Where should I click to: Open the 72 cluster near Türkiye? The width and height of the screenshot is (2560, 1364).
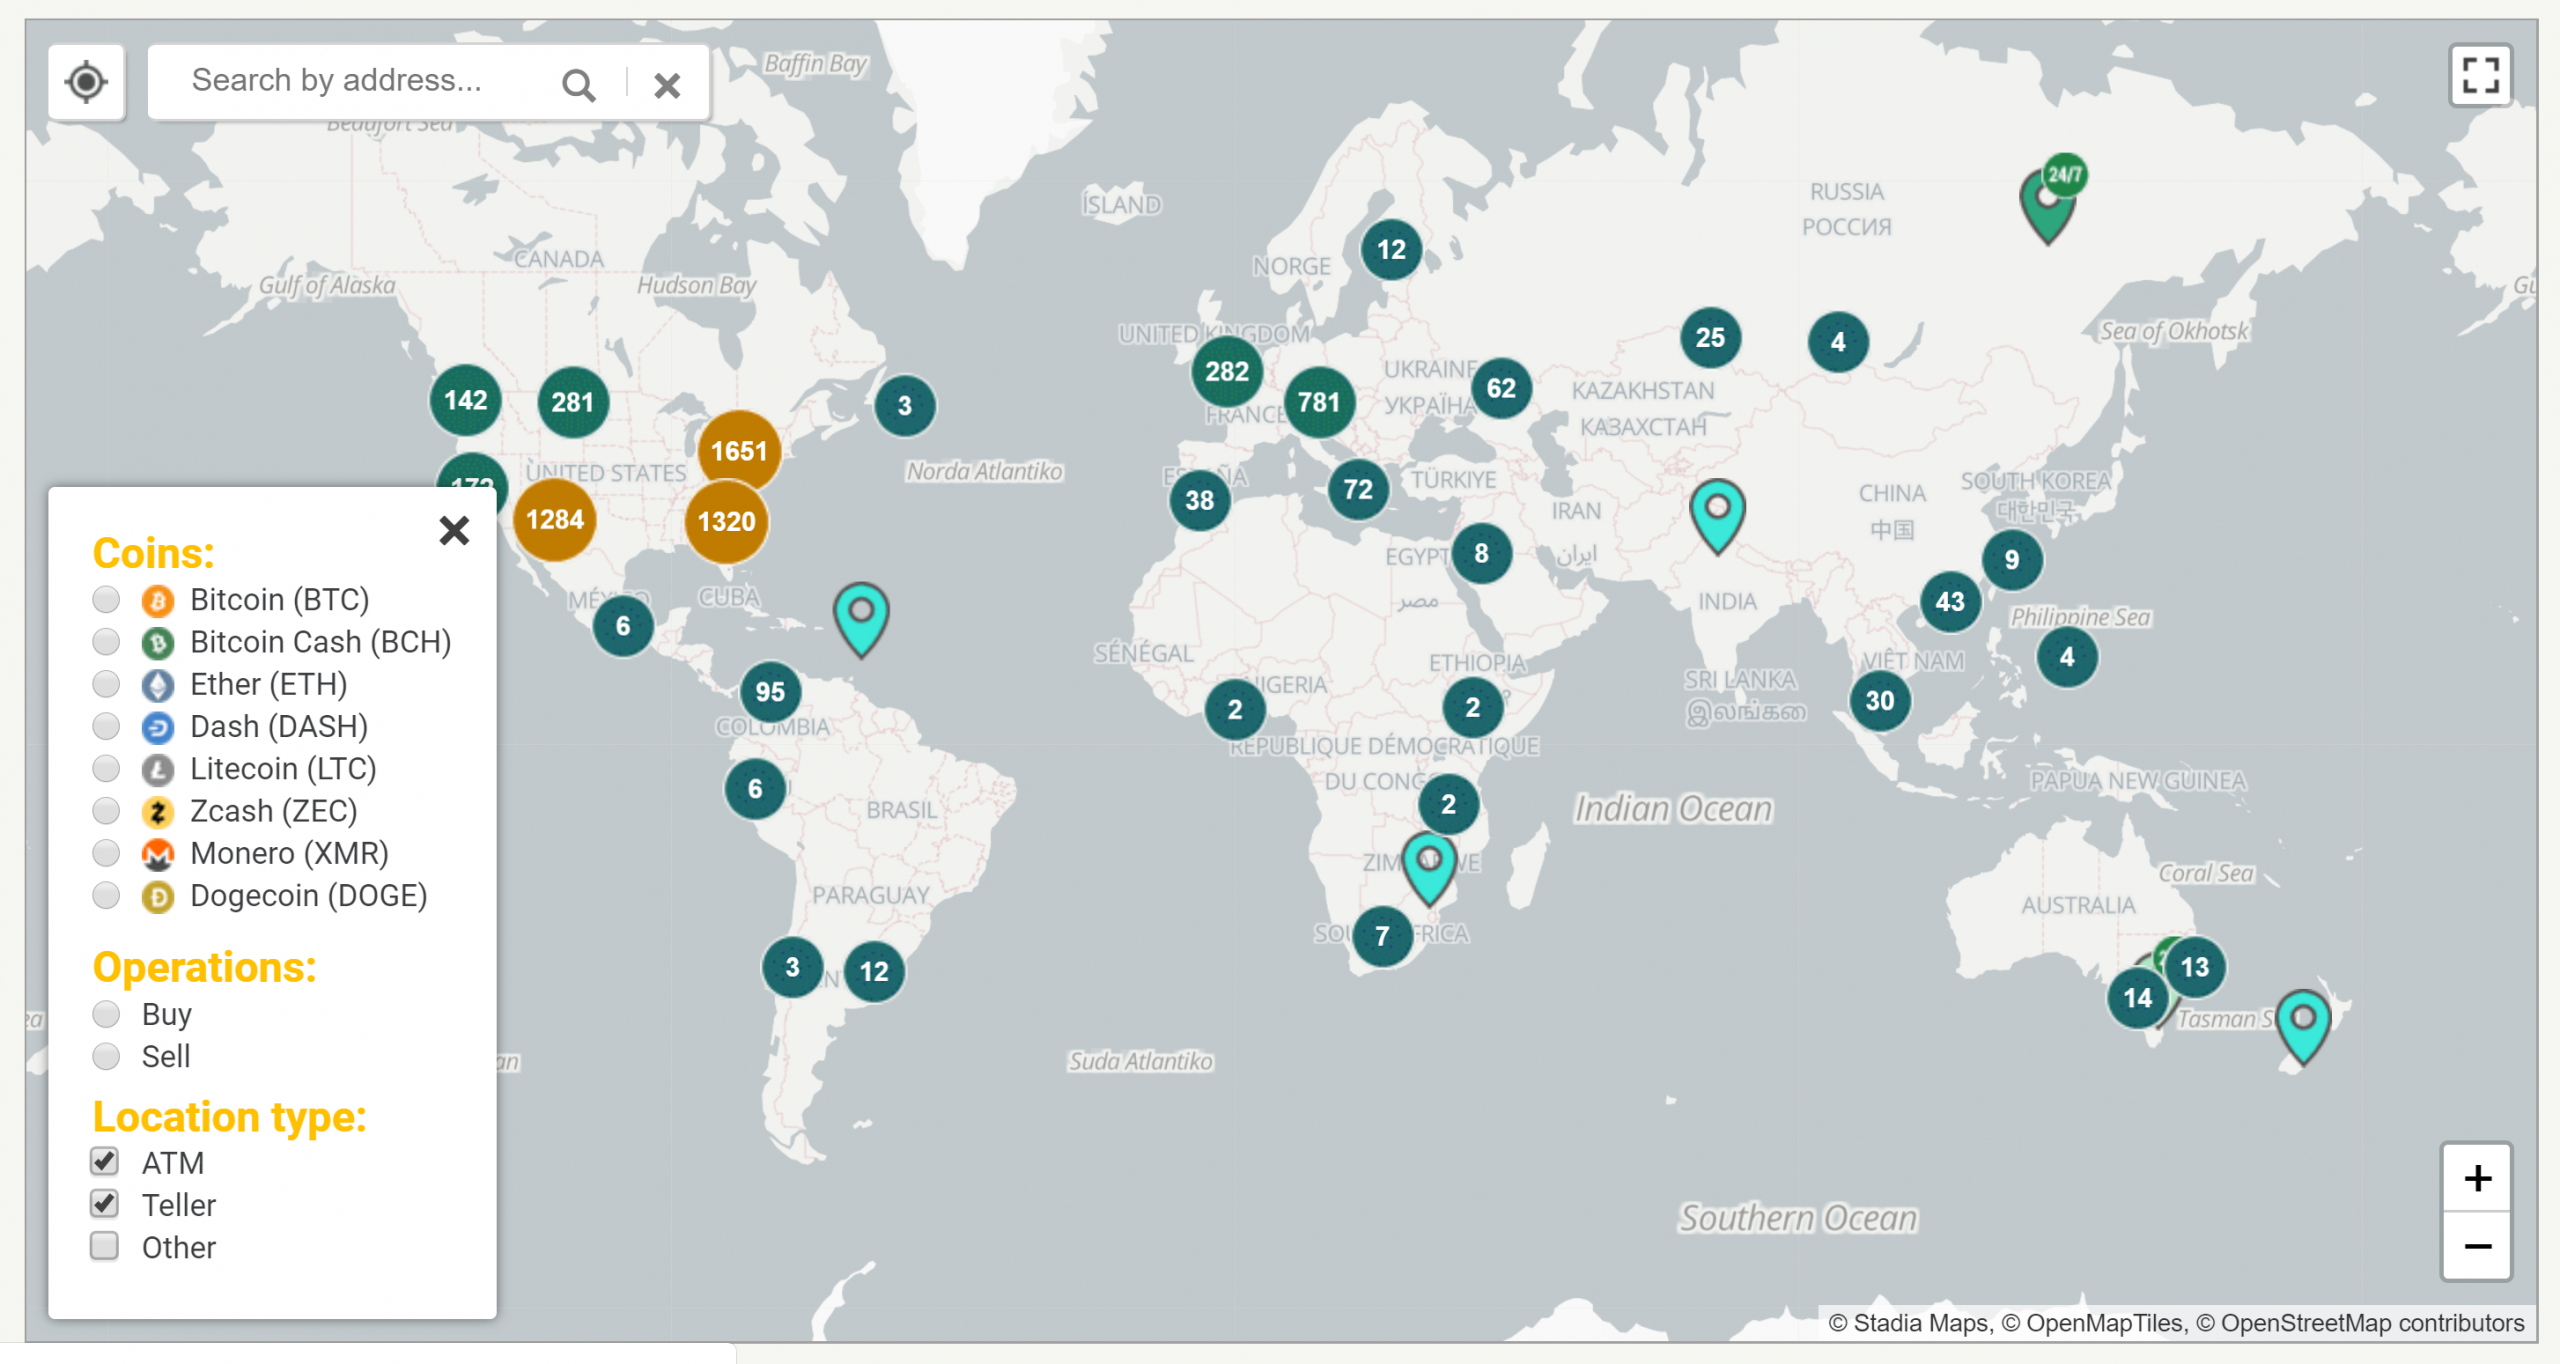point(1358,489)
